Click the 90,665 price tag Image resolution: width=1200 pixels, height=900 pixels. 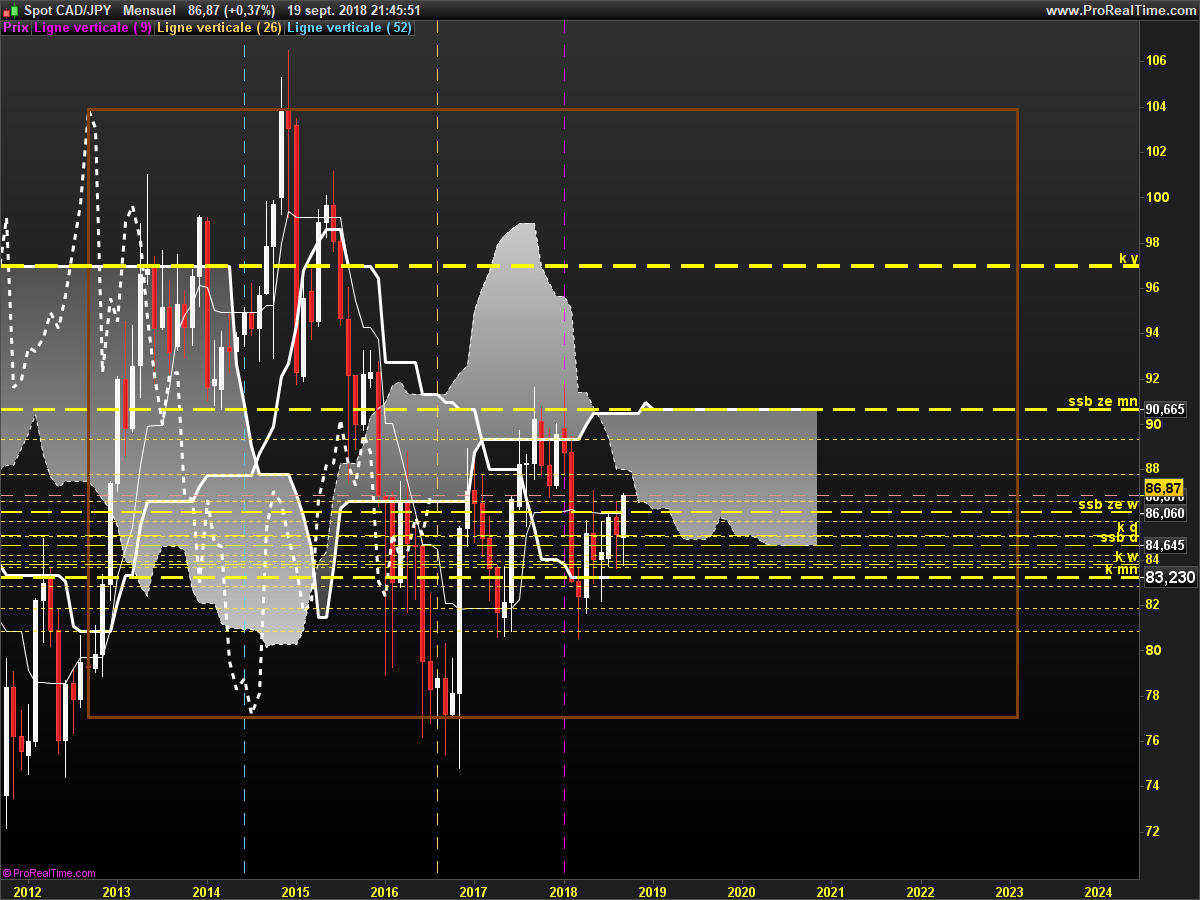tap(1165, 409)
